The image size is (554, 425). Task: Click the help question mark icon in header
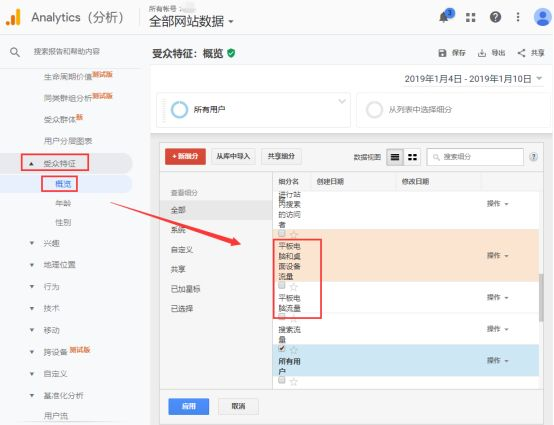pos(495,17)
